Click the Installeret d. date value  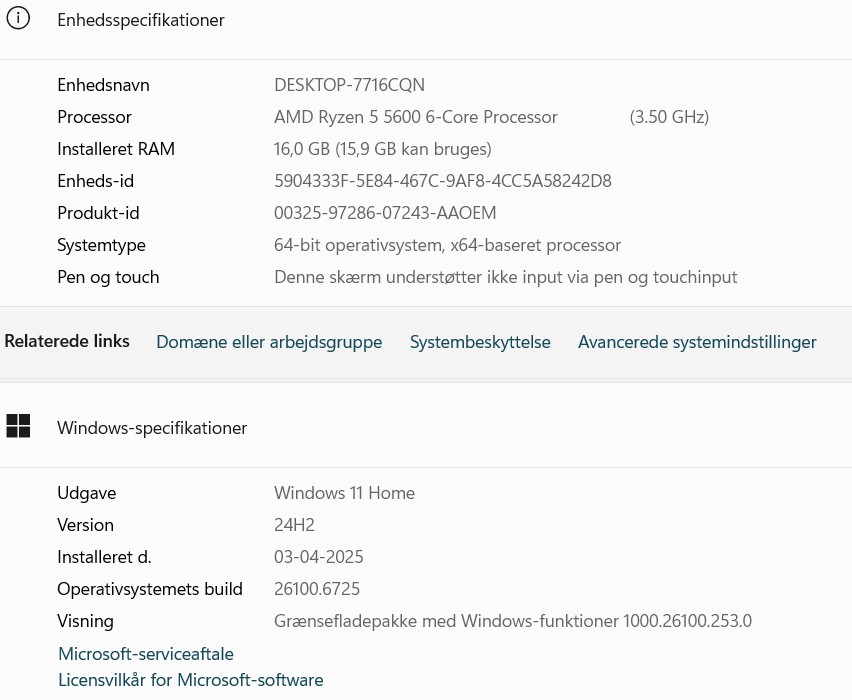click(x=318, y=556)
